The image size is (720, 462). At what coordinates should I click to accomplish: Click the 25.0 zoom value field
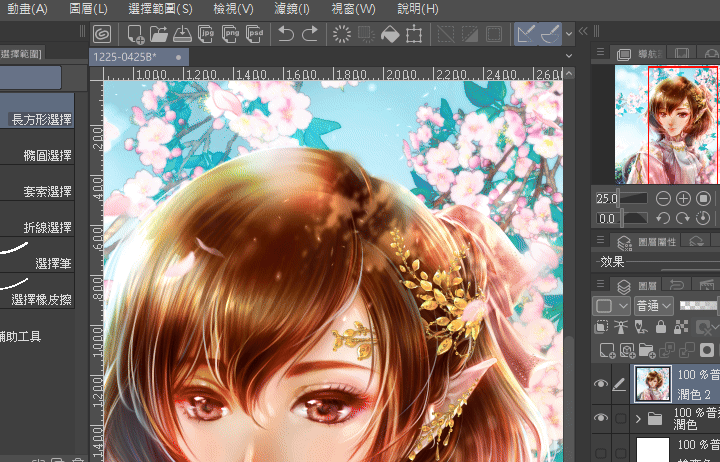(607, 198)
